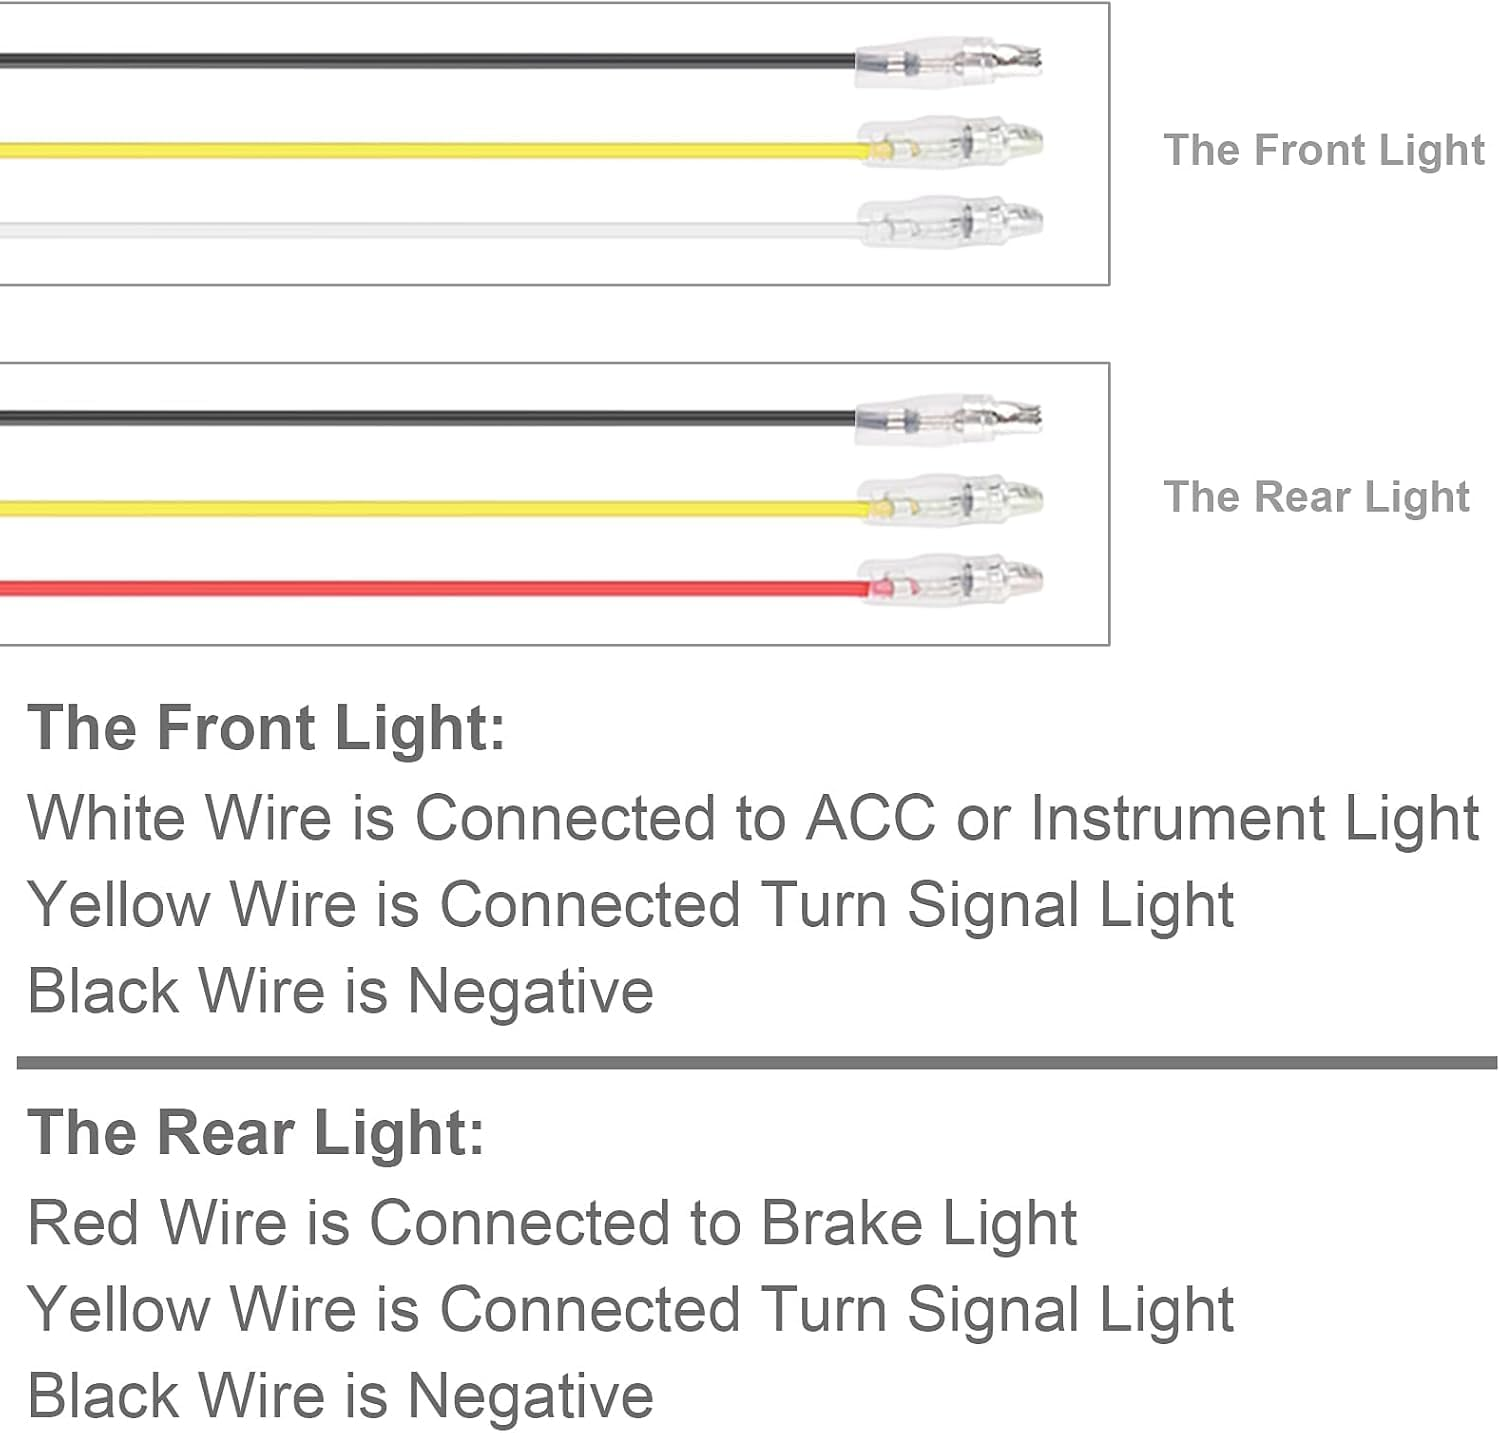Click the yellow wire in the rear light diagram
The height and width of the screenshot is (1433, 1500).
pyautogui.click(x=430, y=509)
